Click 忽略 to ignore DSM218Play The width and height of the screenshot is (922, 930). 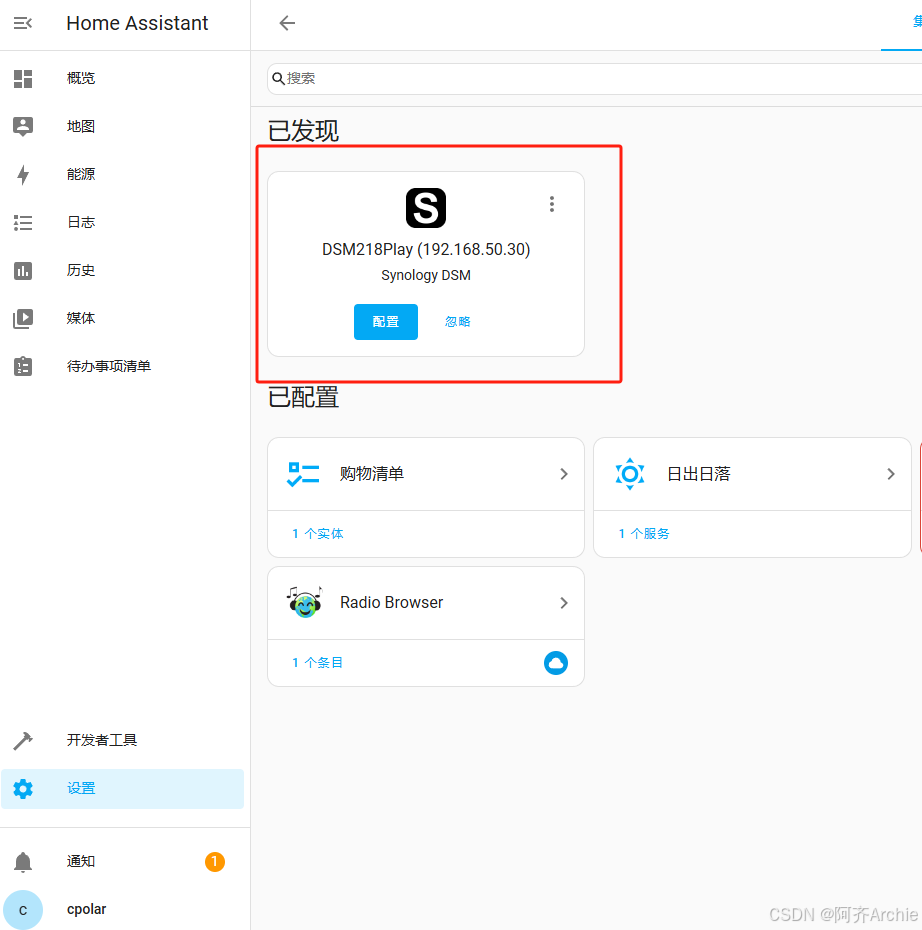click(x=457, y=321)
